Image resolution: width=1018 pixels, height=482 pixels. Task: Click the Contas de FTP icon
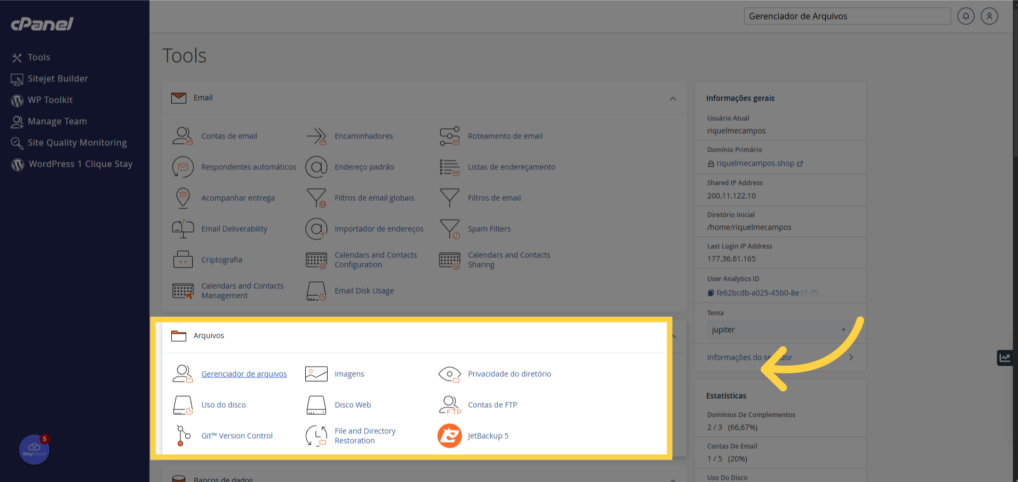click(x=449, y=405)
